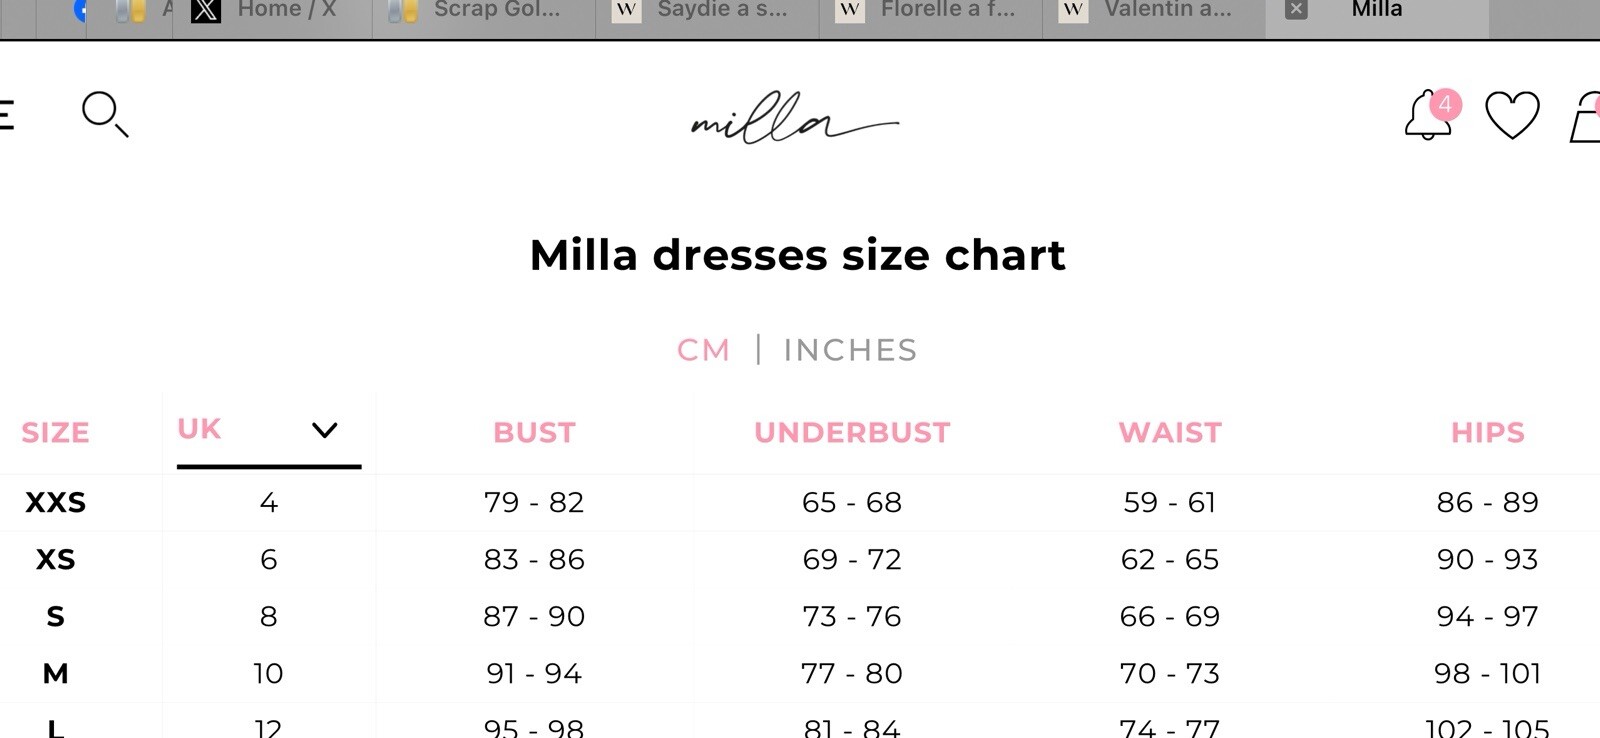The height and width of the screenshot is (738, 1600).
Task: Open the Saydie browser tab
Action: point(707,12)
